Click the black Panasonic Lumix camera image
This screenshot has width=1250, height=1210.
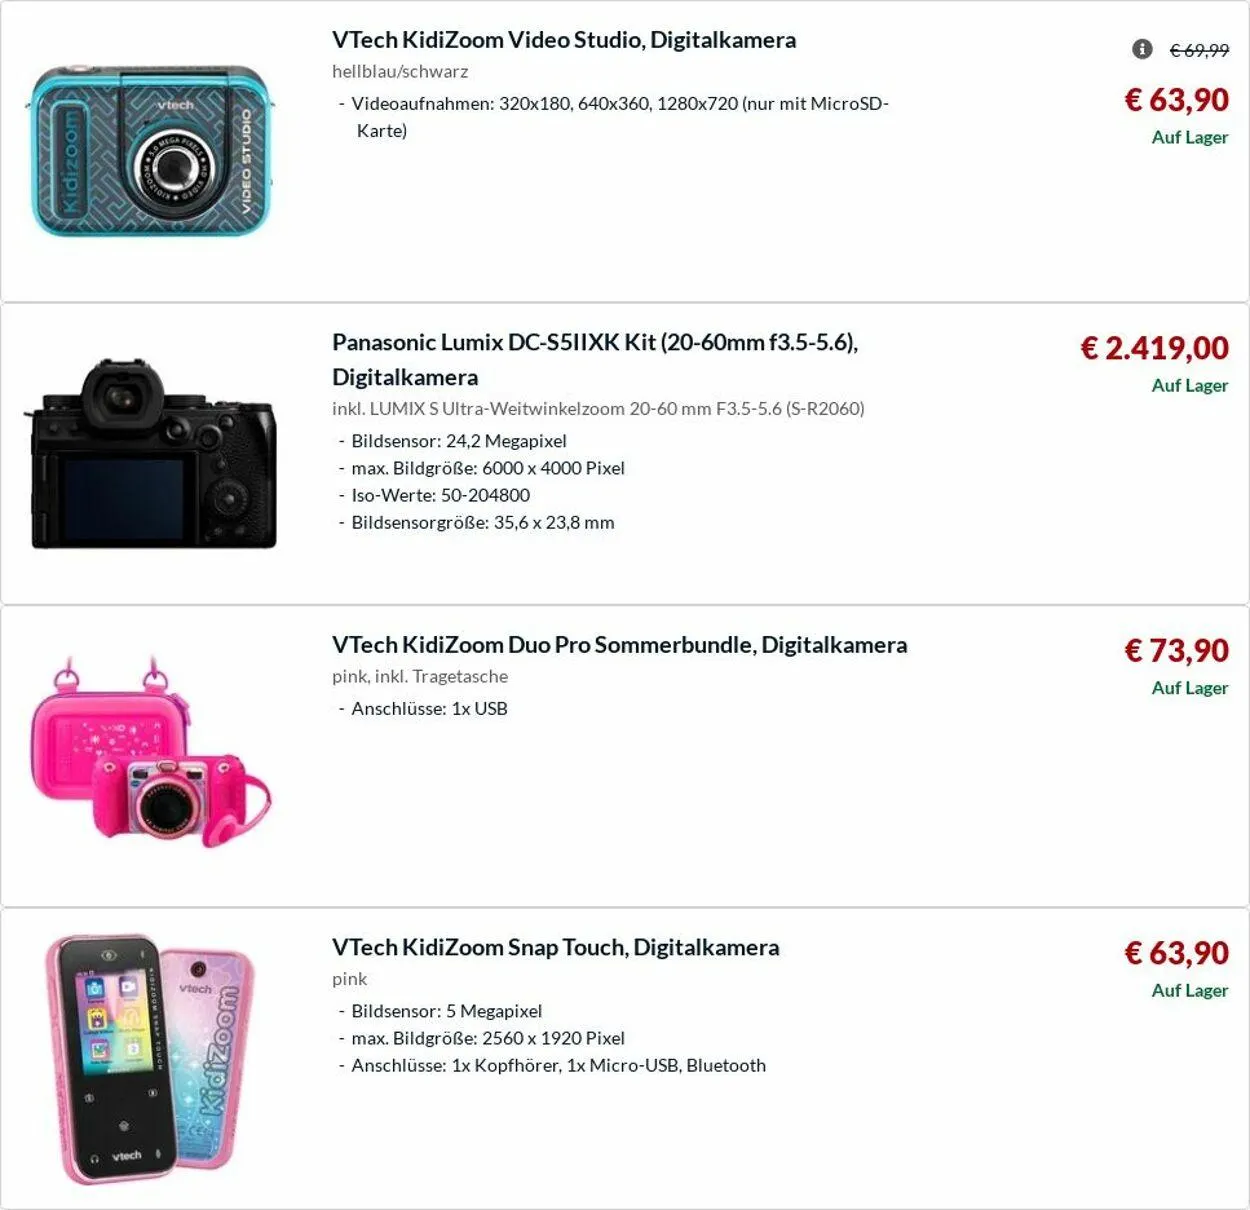(153, 455)
